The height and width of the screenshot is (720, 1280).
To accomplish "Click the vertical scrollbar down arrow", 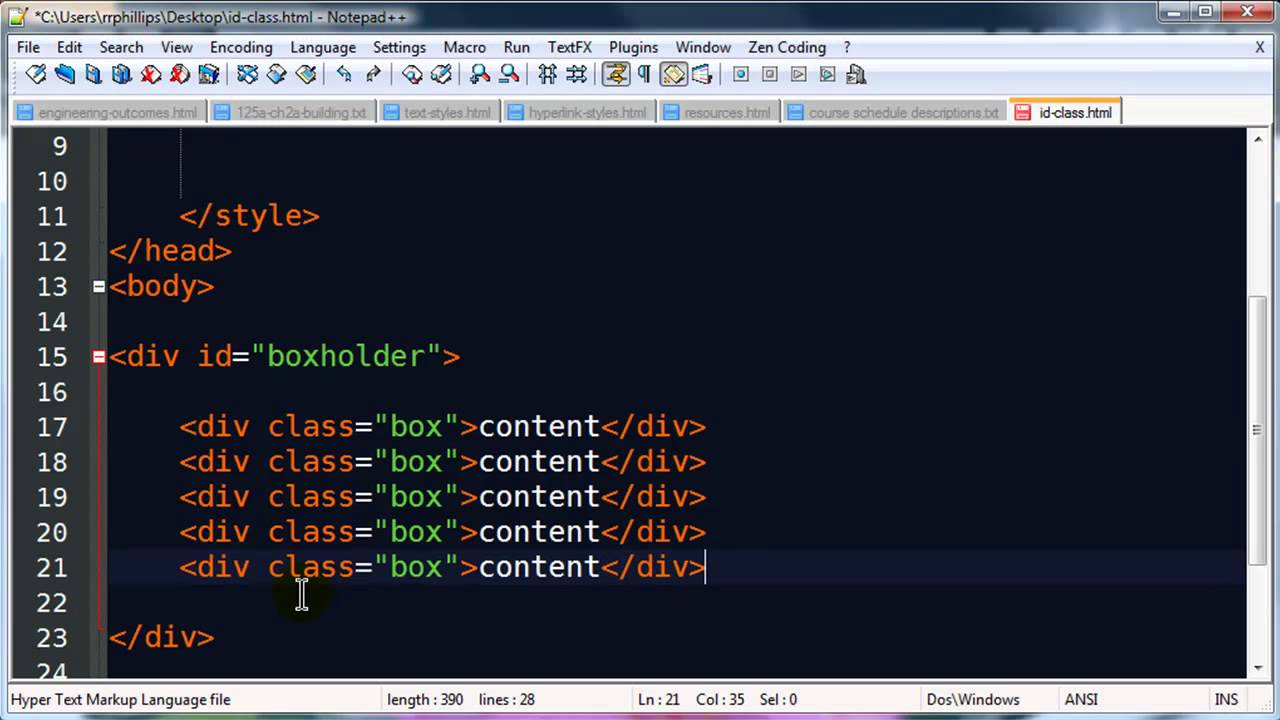I will click(1257, 667).
